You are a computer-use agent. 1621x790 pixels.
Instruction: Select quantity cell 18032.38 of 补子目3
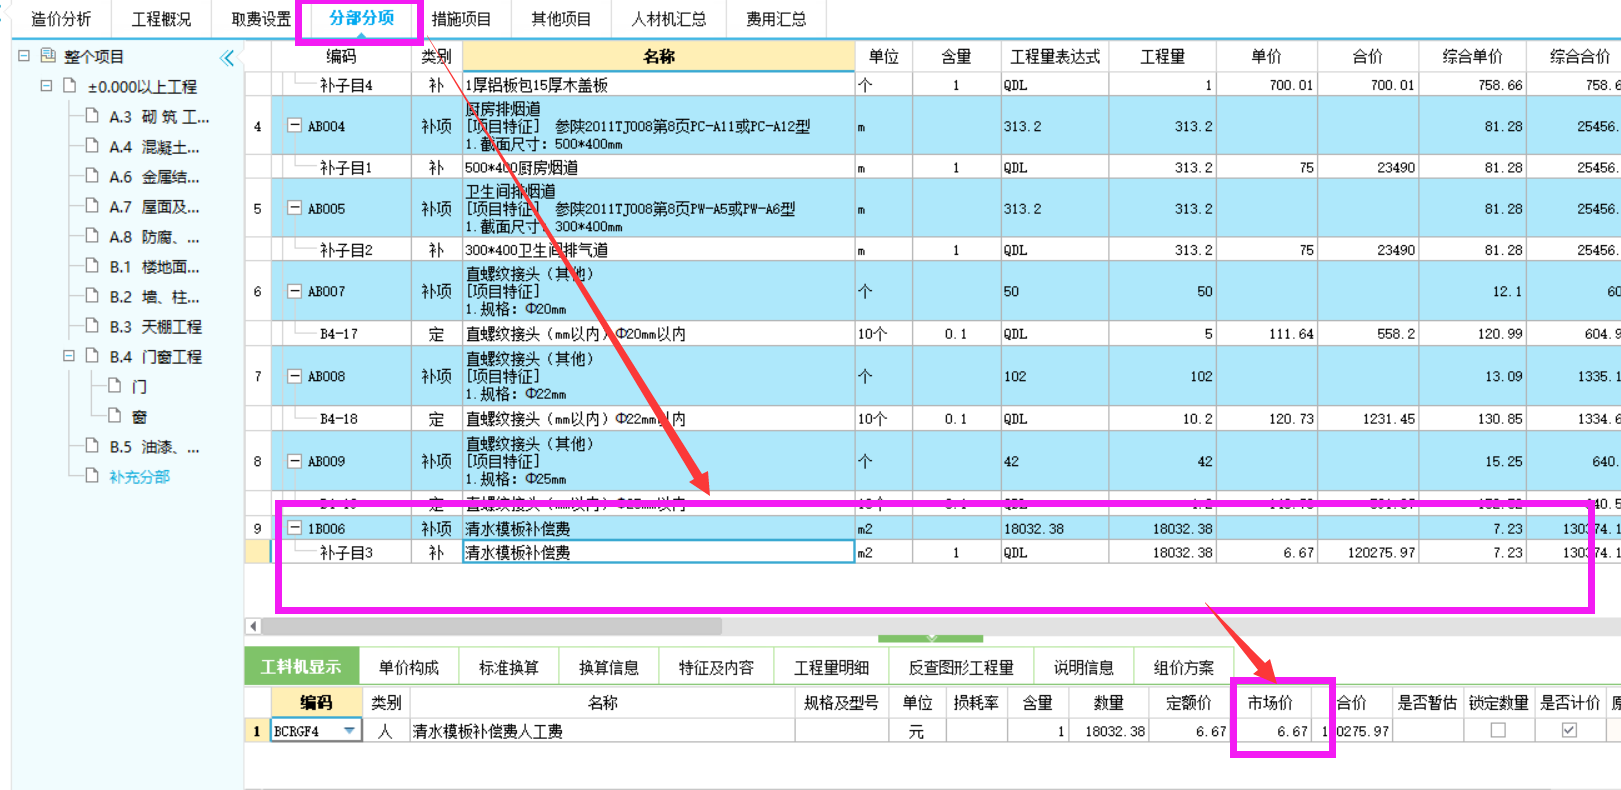1163,552
